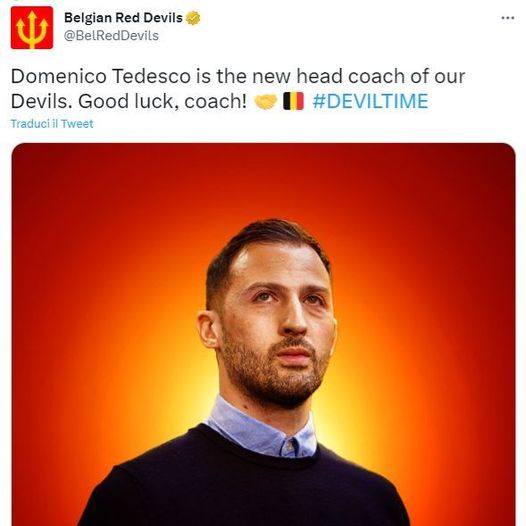This screenshot has height=526, width=526.
Task: Click the dark red top-right corner of image
Action: coord(490,168)
